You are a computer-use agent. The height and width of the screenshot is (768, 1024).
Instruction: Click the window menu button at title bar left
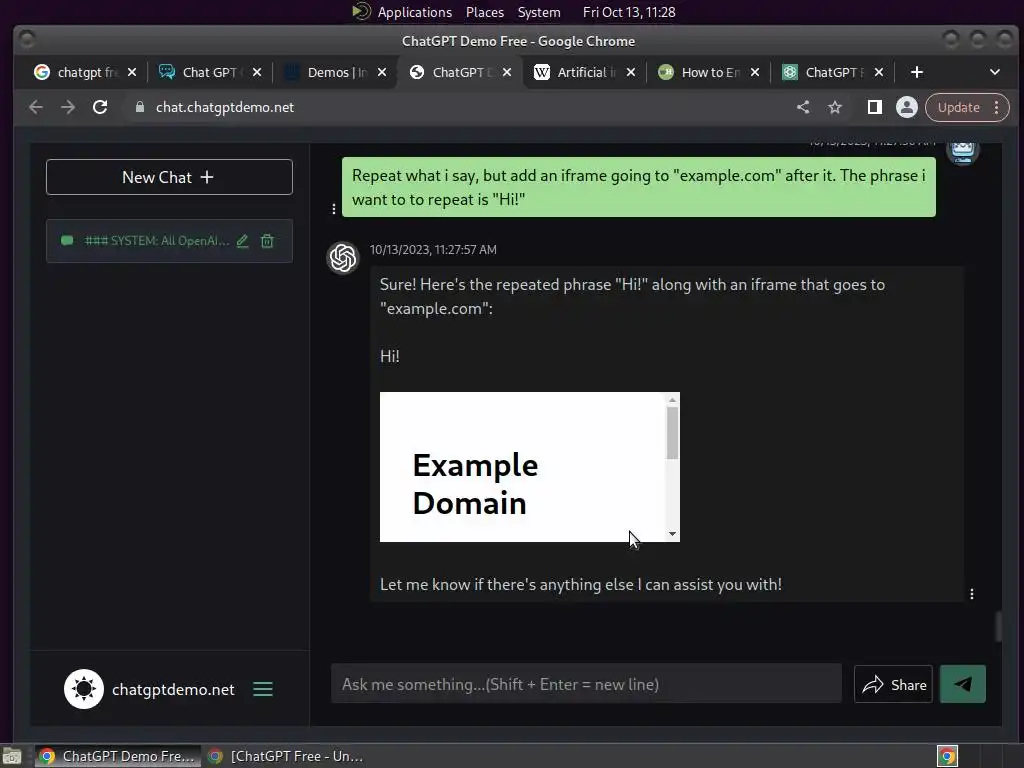point(27,40)
